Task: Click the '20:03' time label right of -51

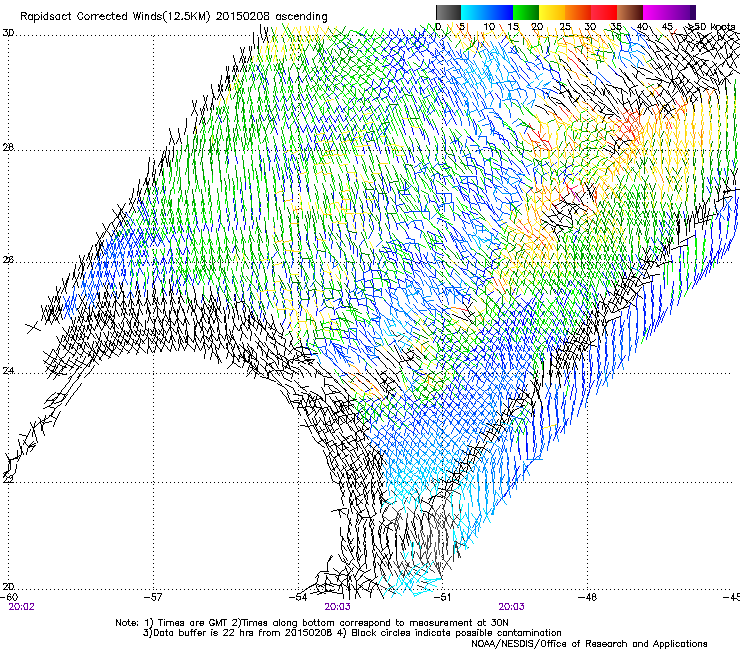Action: (x=512, y=607)
